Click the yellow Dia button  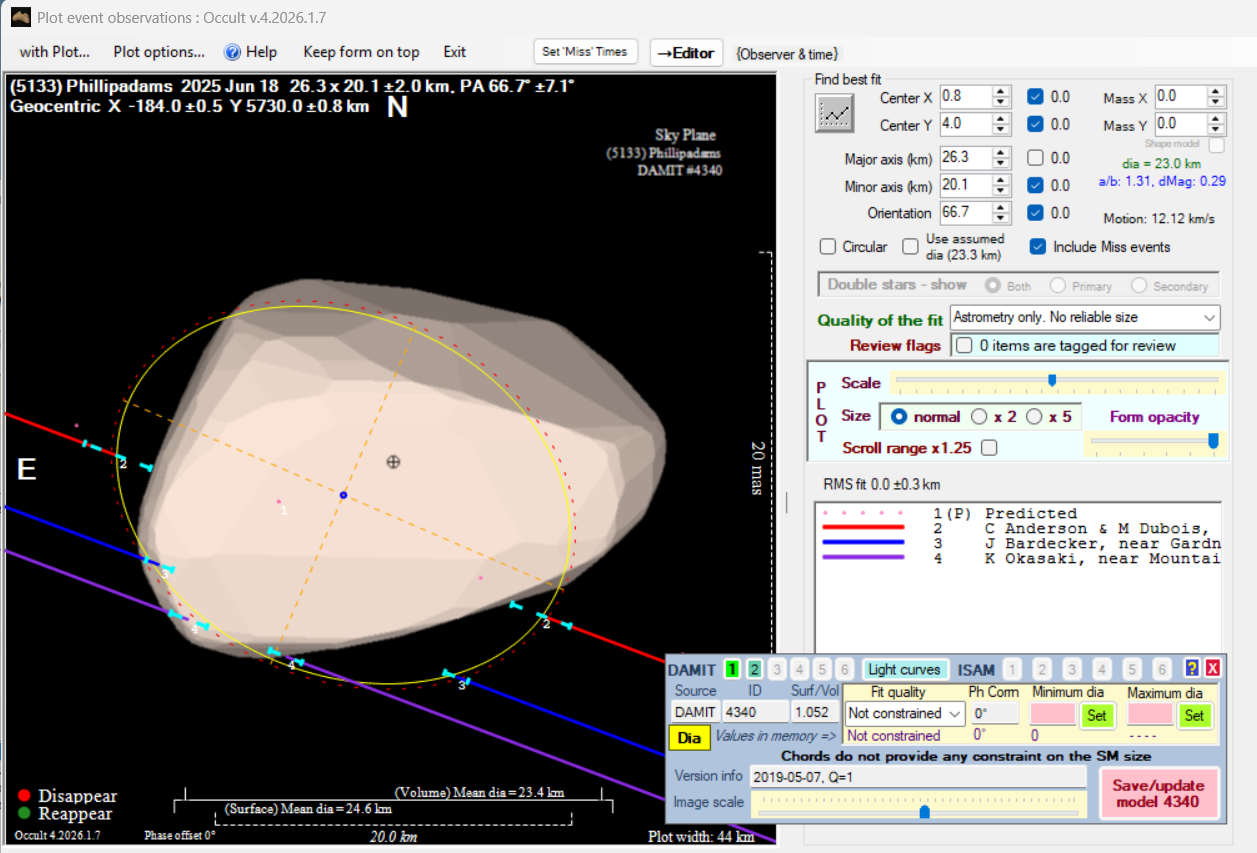(689, 738)
